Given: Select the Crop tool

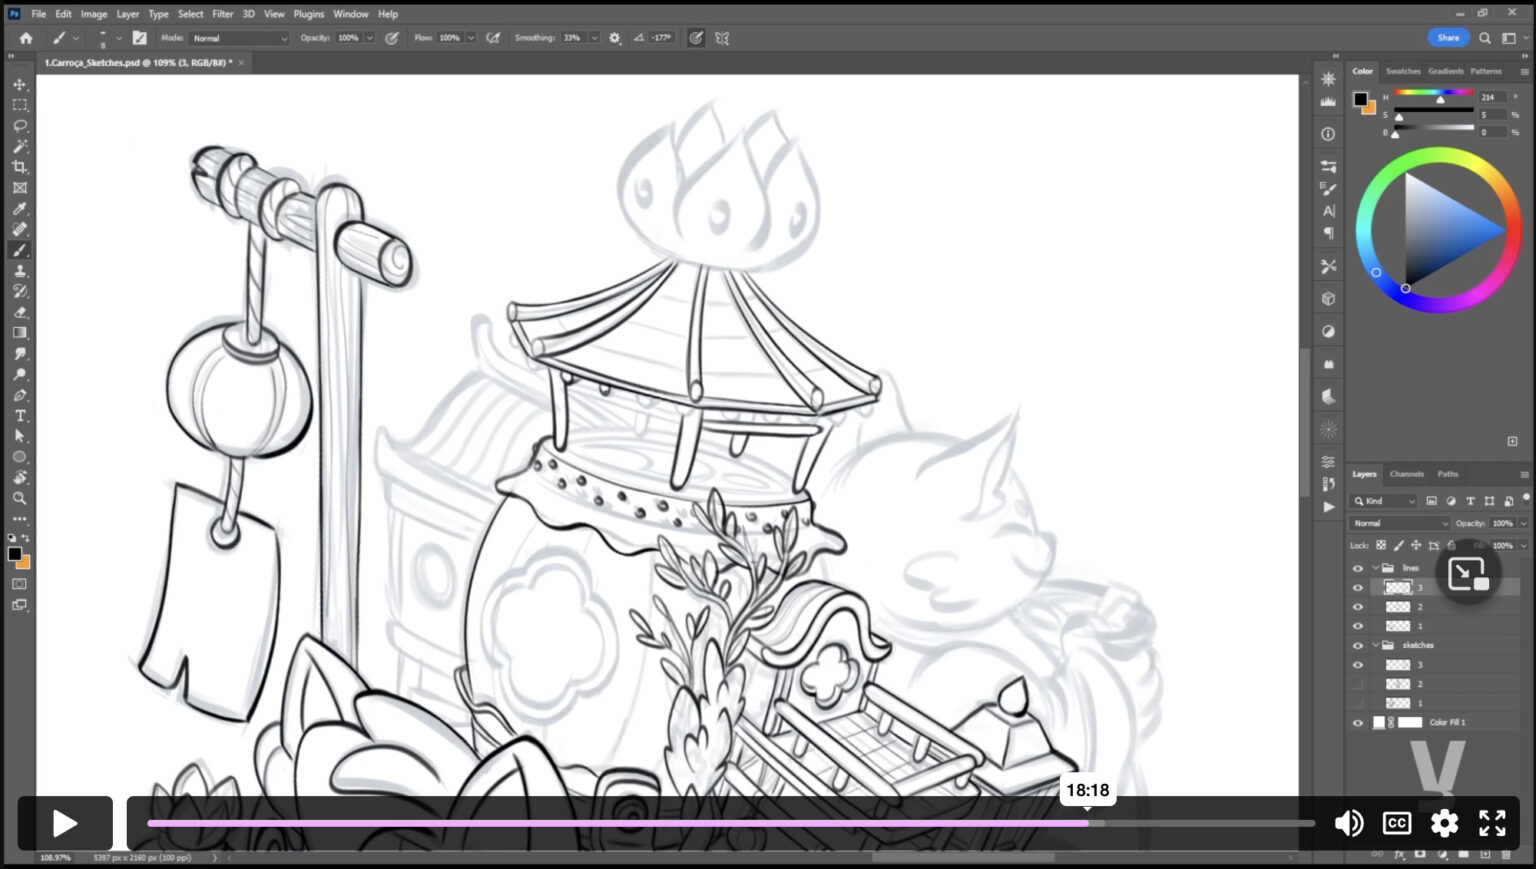Looking at the screenshot, I should [19, 167].
